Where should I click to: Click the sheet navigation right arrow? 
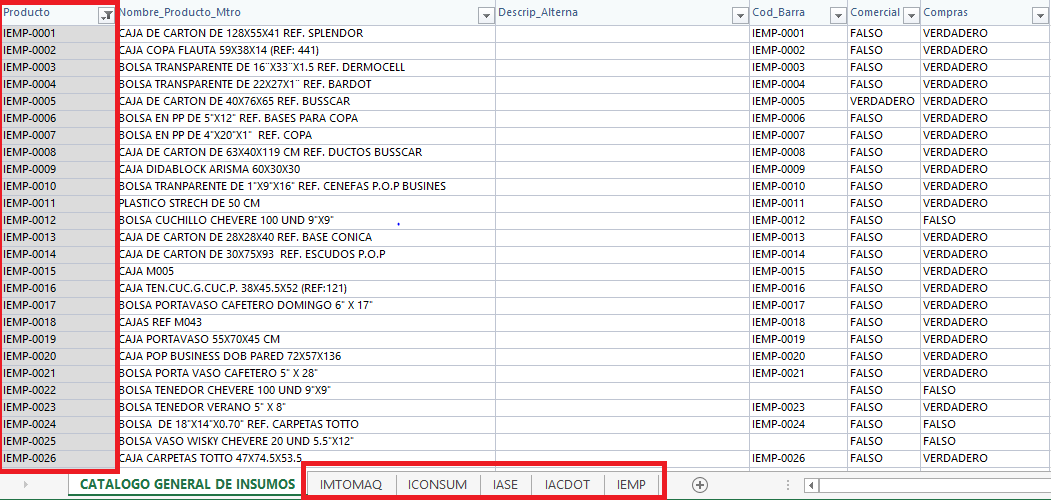[x=26, y=485]
